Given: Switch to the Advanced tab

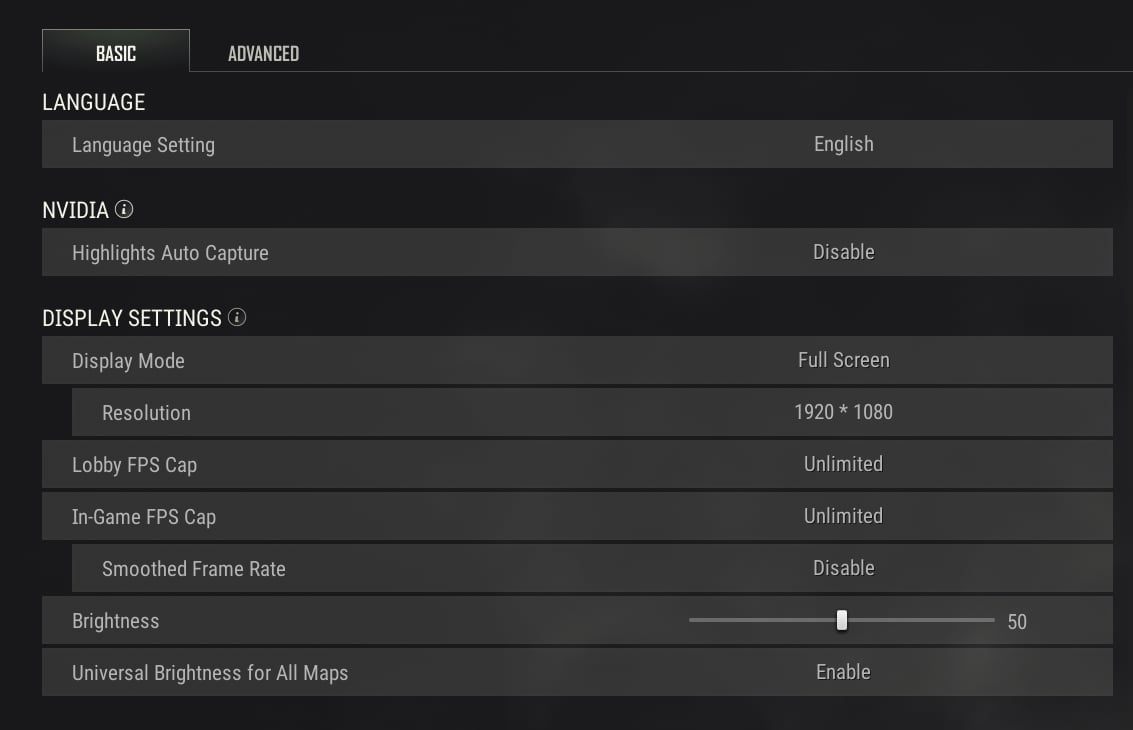Looking at the screenshot, I should 263,53.
